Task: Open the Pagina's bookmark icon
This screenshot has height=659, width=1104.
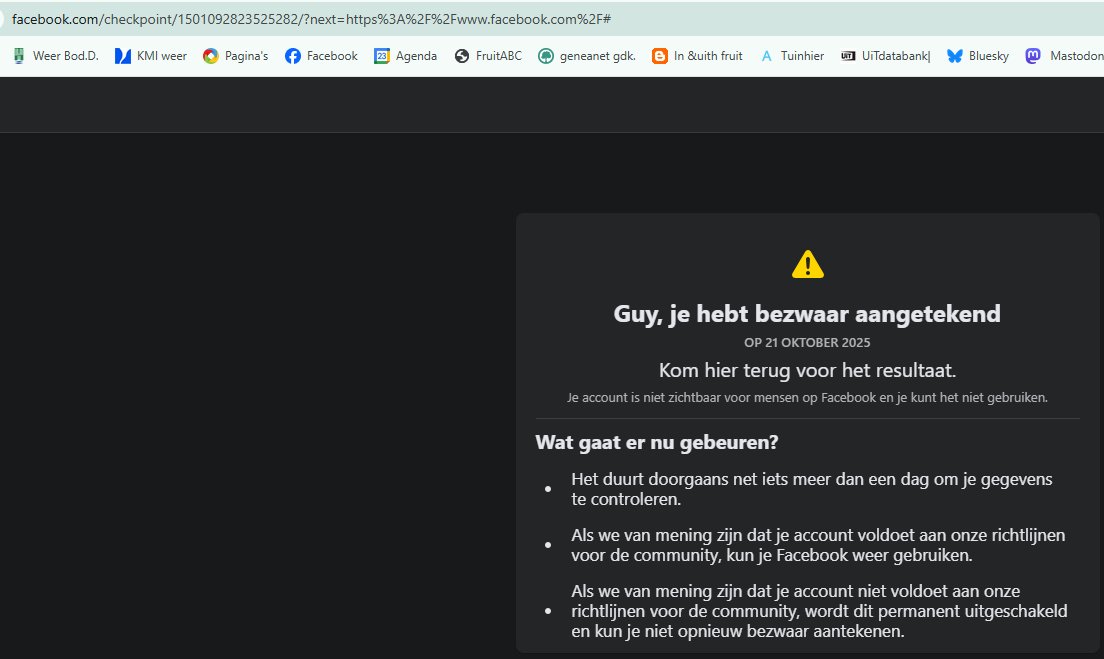Action: (211, 56)
